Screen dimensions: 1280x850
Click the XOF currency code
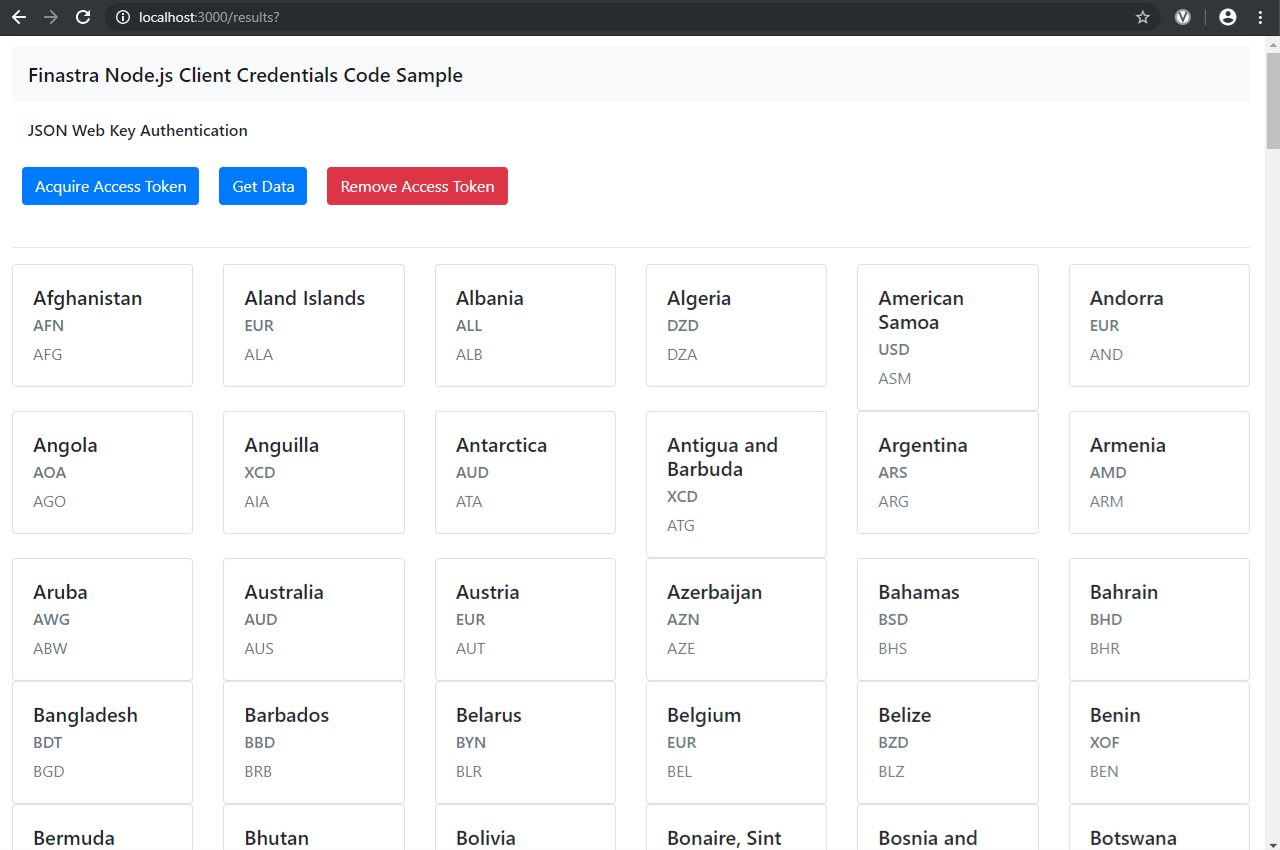click(x=1105, y=742)
